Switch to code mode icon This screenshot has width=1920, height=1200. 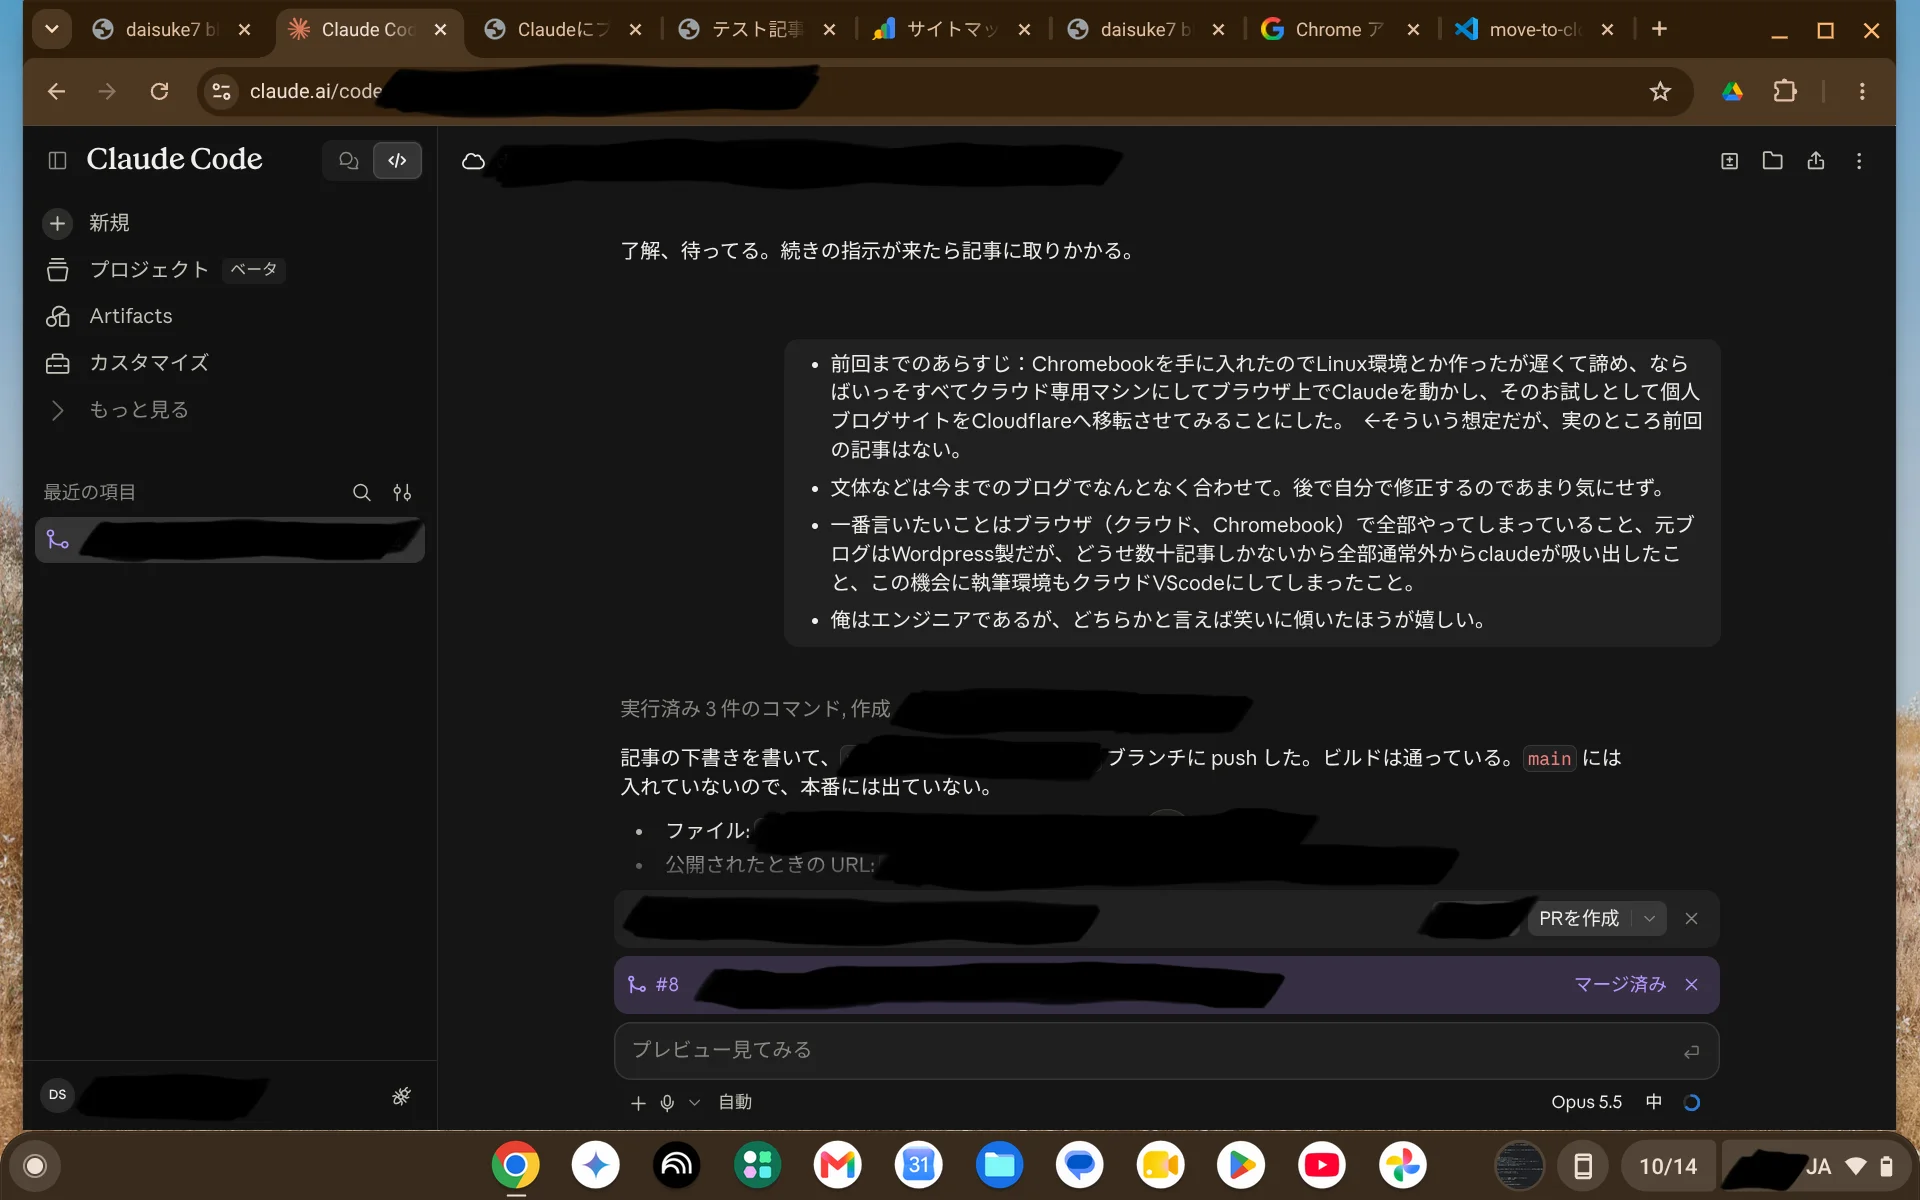397,160
